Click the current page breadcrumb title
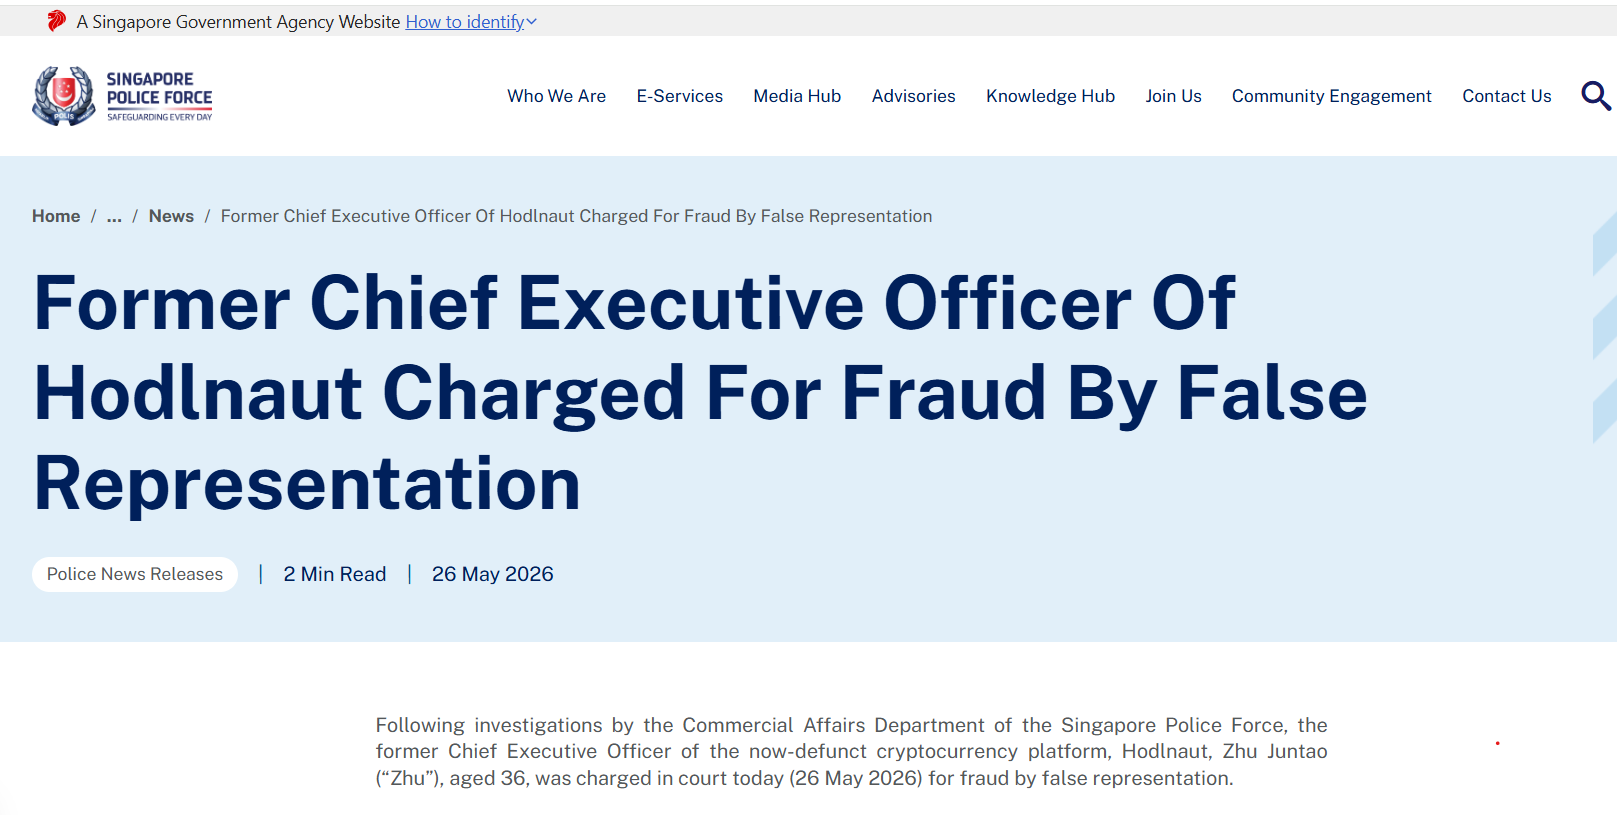 click(x=576, y=216)
